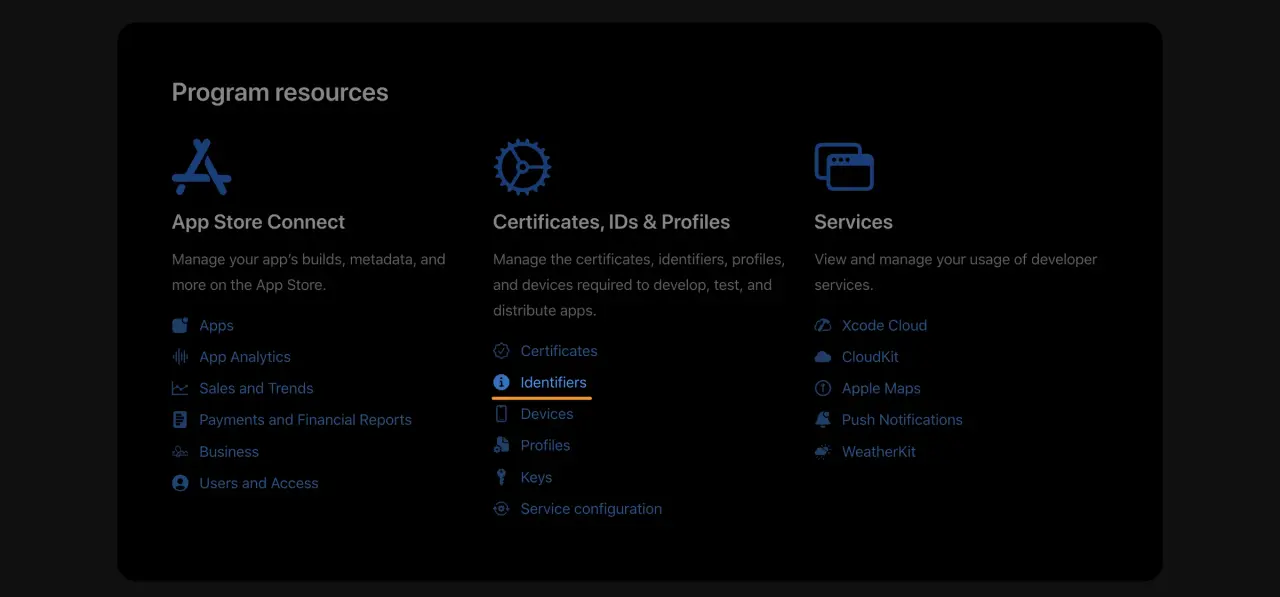Click the text "and devices required to develop, test, and"
Viewport: 1280px width, 597px height.
coord(632,285)
